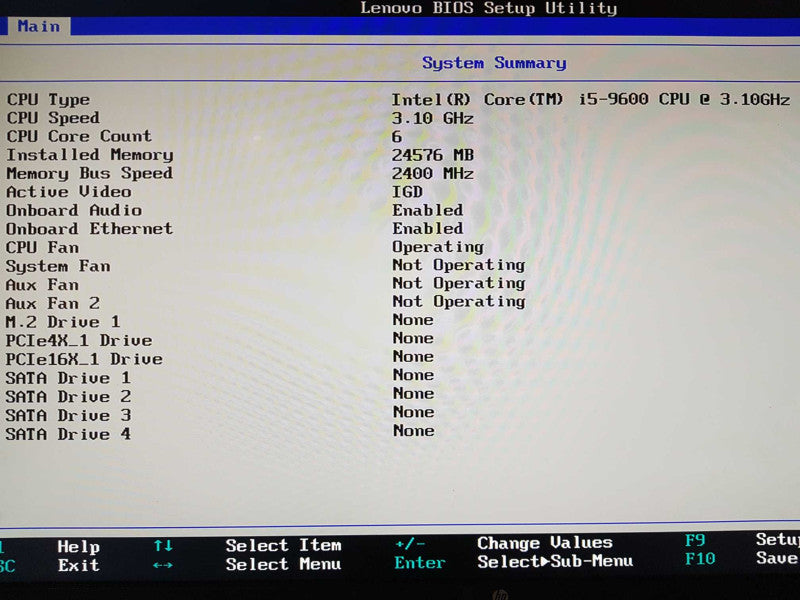Select the PCIe4X_1 Drive label

tap(79, 340)
